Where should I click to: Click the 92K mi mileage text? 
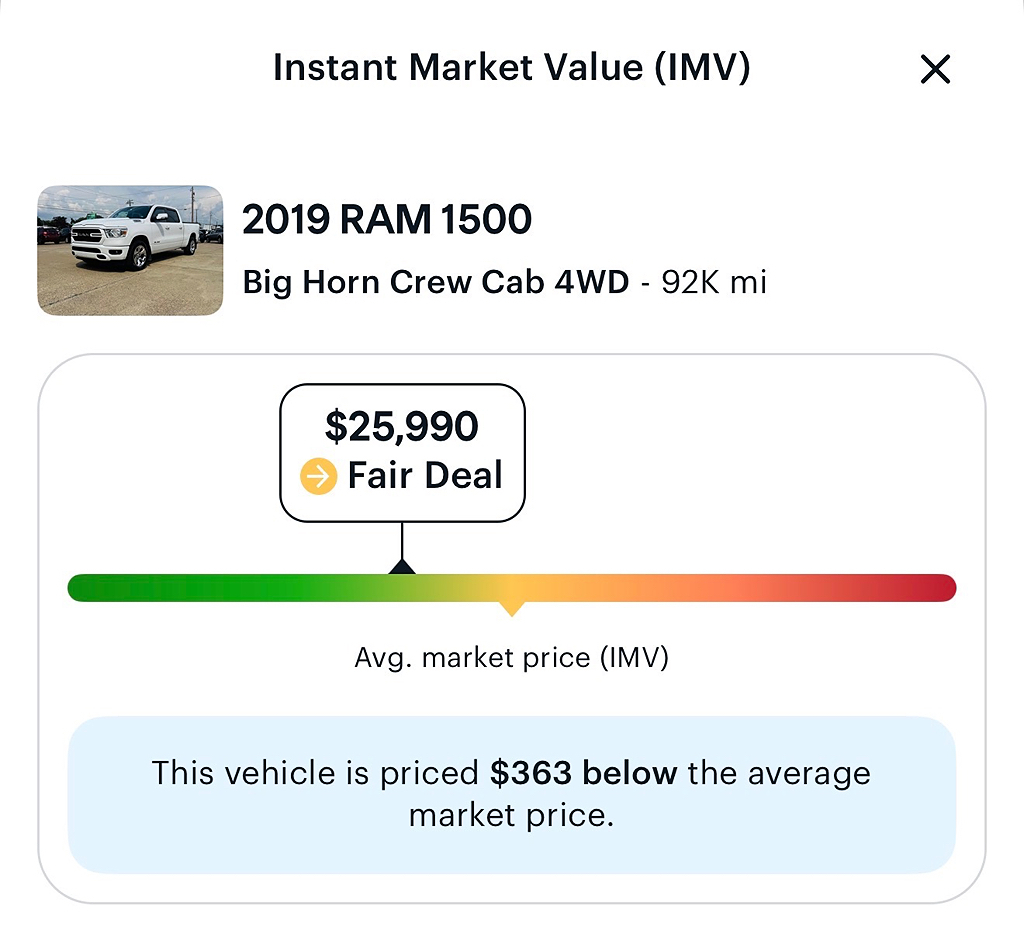pyautogui.click(x=714, y=282)
